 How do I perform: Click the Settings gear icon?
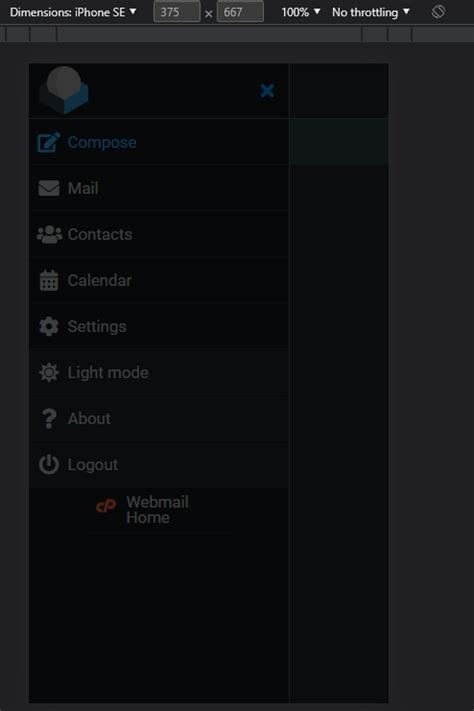pyautogui.click(x=49, y=326)
